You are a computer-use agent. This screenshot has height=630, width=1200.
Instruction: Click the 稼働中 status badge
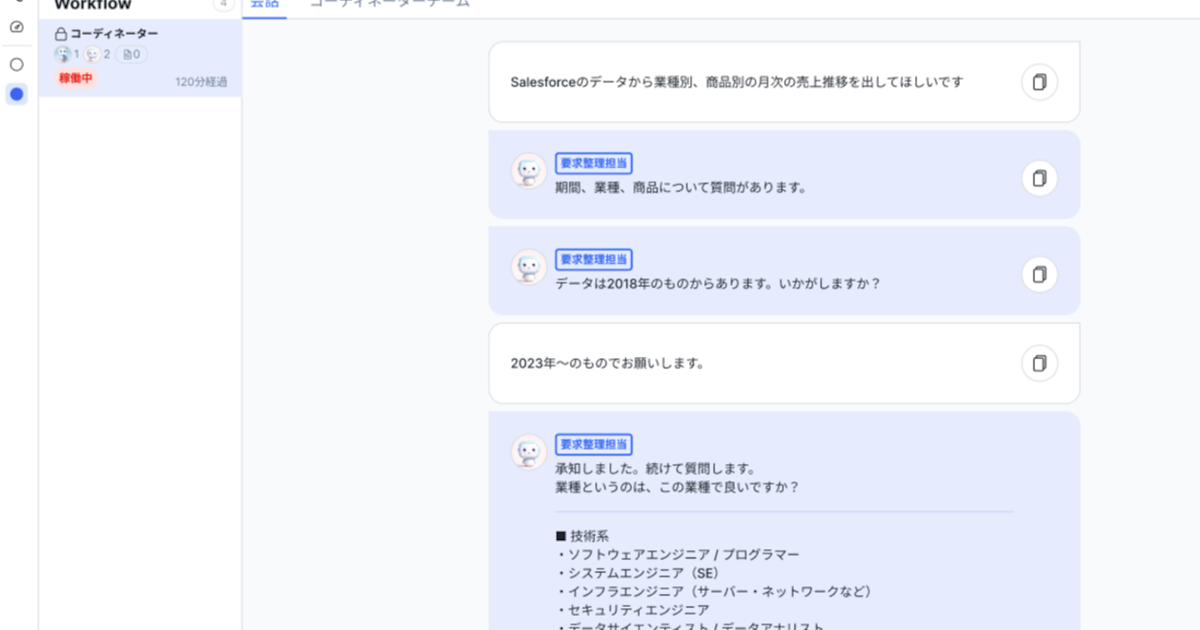tap(74, 78)
